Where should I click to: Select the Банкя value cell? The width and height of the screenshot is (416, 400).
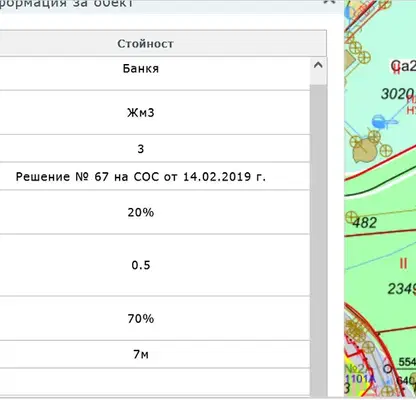click(x=141, y=69)
